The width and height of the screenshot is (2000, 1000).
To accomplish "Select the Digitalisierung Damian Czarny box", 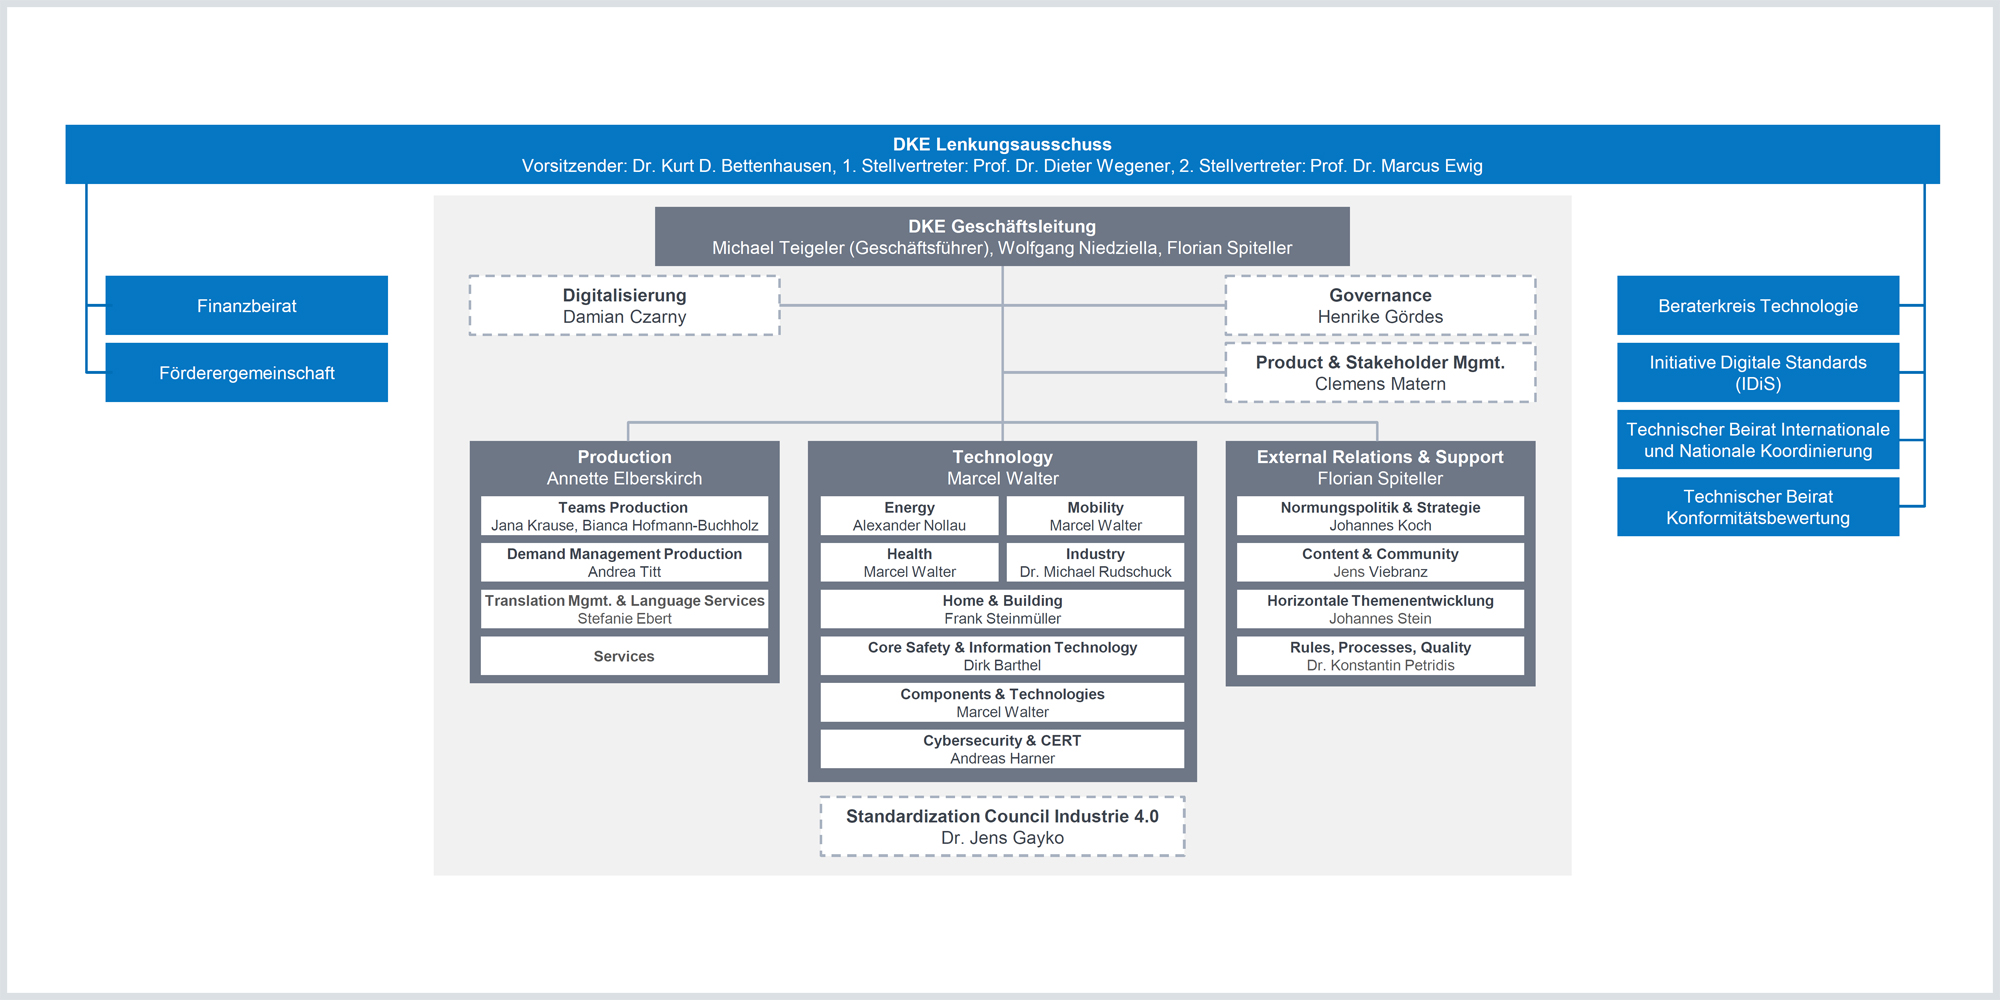I will tap(624, 306).
